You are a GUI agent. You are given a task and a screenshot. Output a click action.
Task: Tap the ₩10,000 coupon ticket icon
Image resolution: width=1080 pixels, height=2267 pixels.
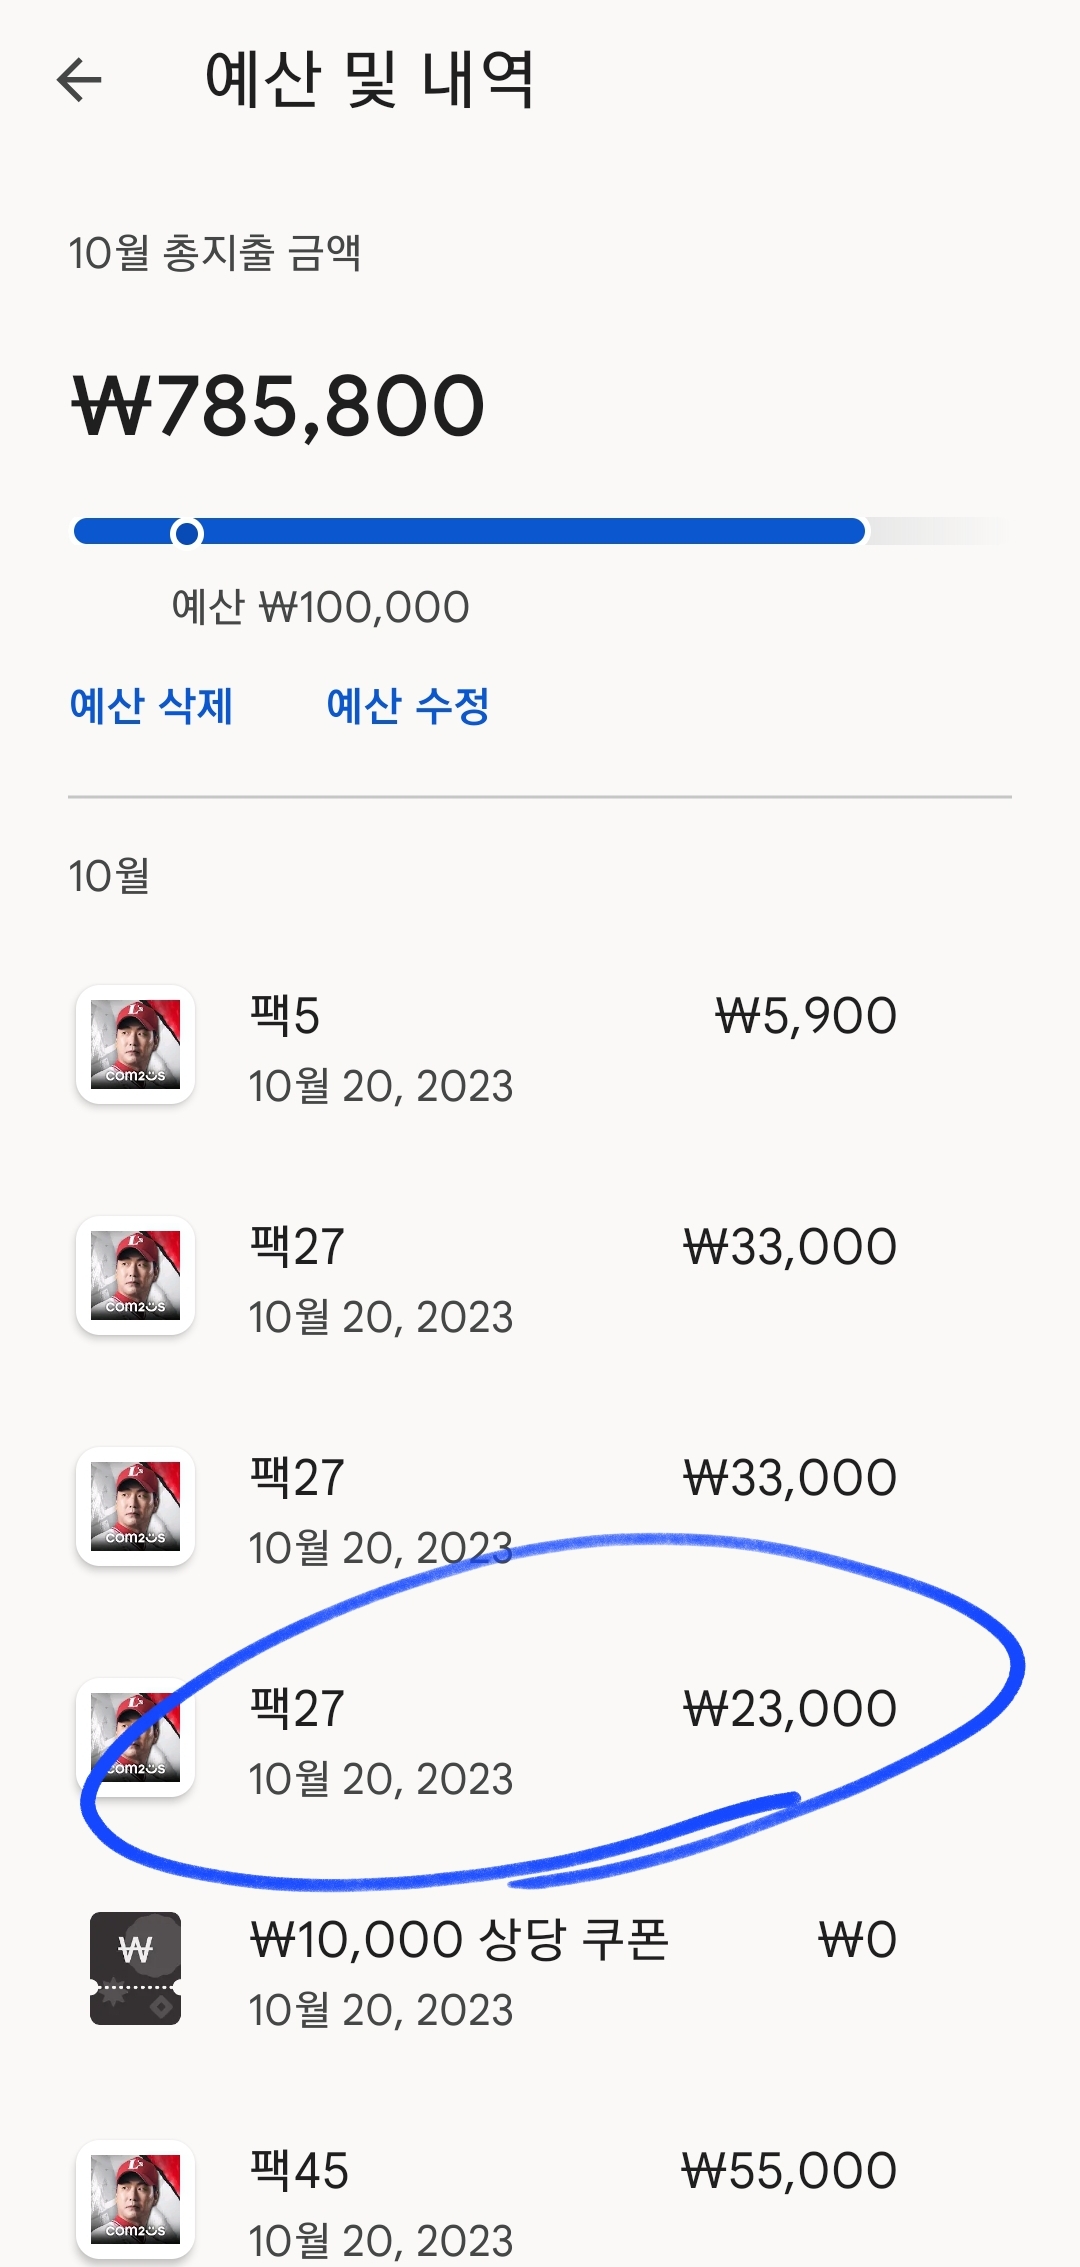click(136, 1968)
